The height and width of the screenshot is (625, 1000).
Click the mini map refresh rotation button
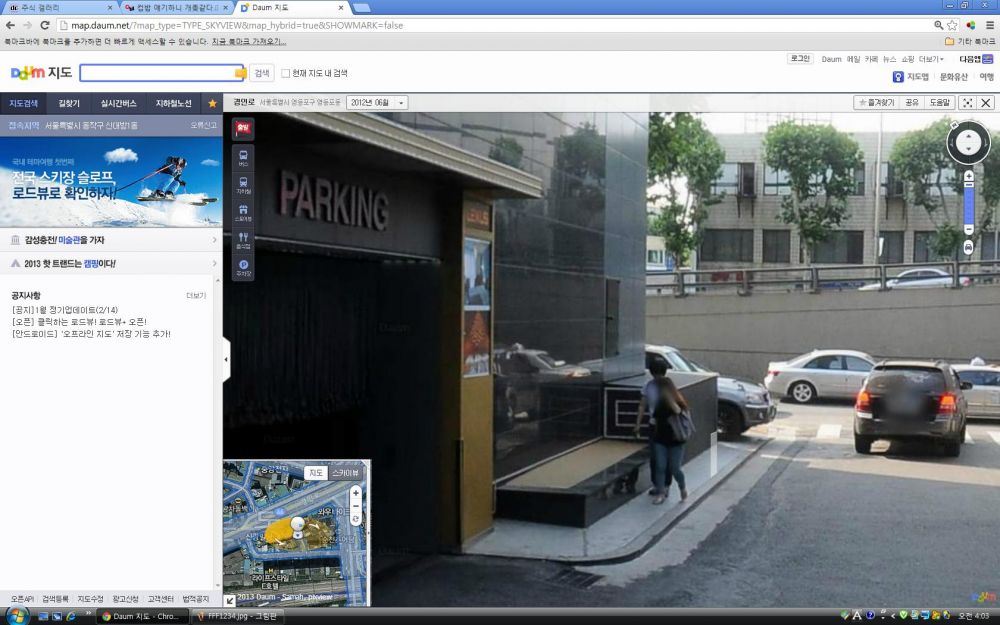click(356, 519)
